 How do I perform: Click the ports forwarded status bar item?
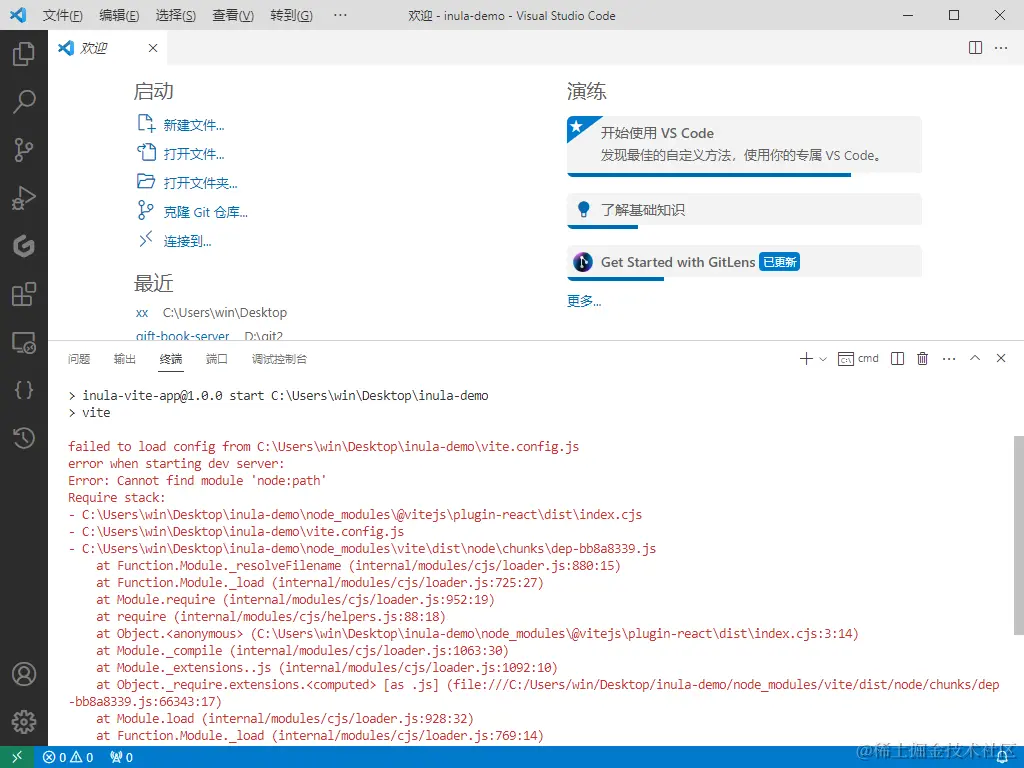[121, 757]
